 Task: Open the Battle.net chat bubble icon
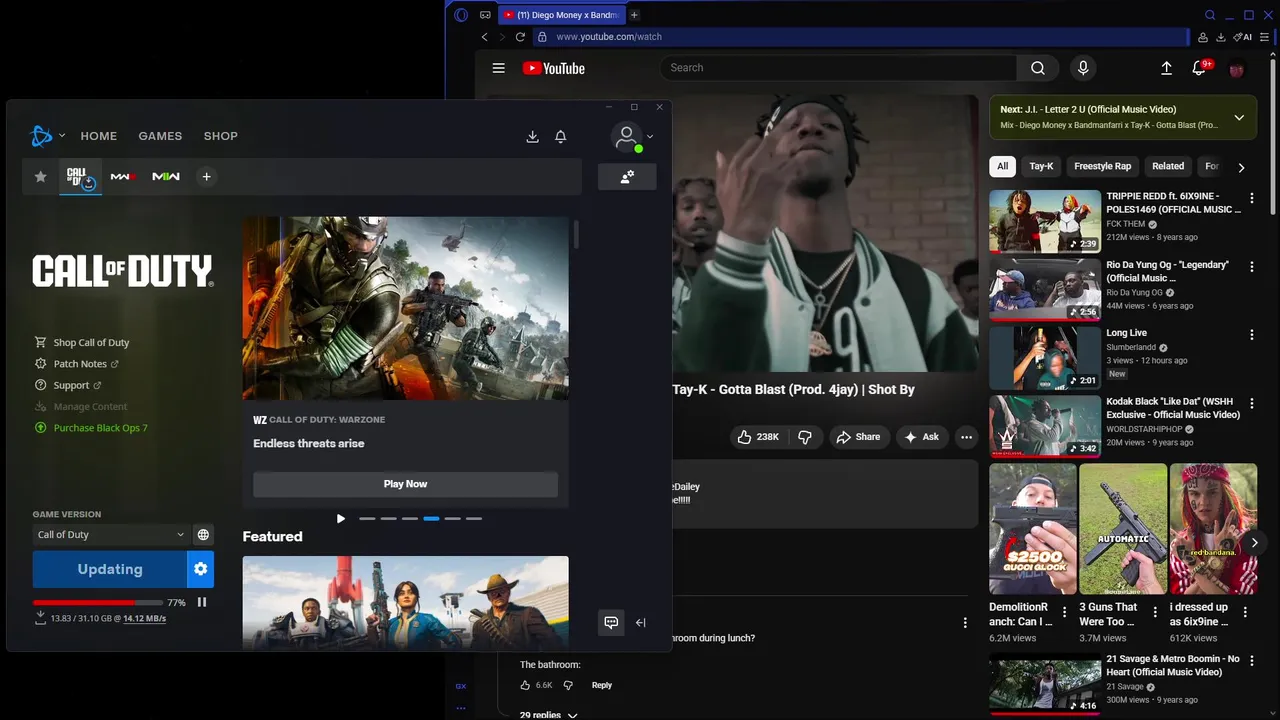(611, 622)
